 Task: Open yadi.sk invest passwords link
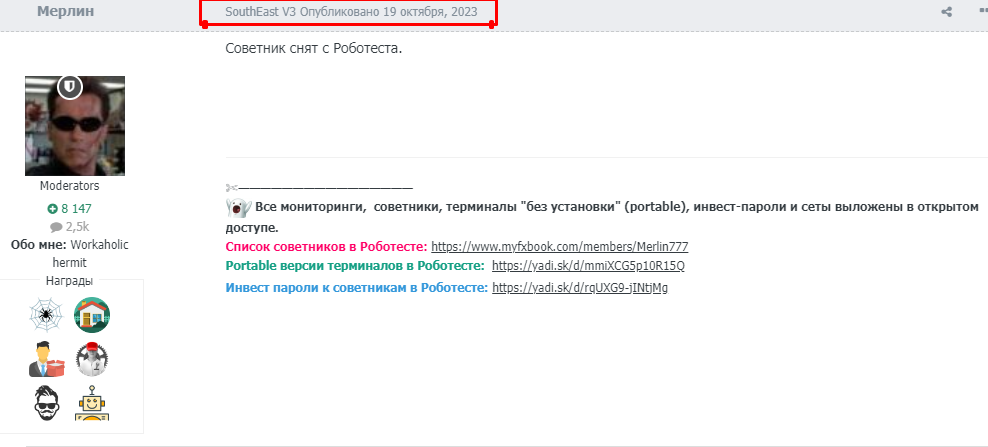tap(580, 287)
